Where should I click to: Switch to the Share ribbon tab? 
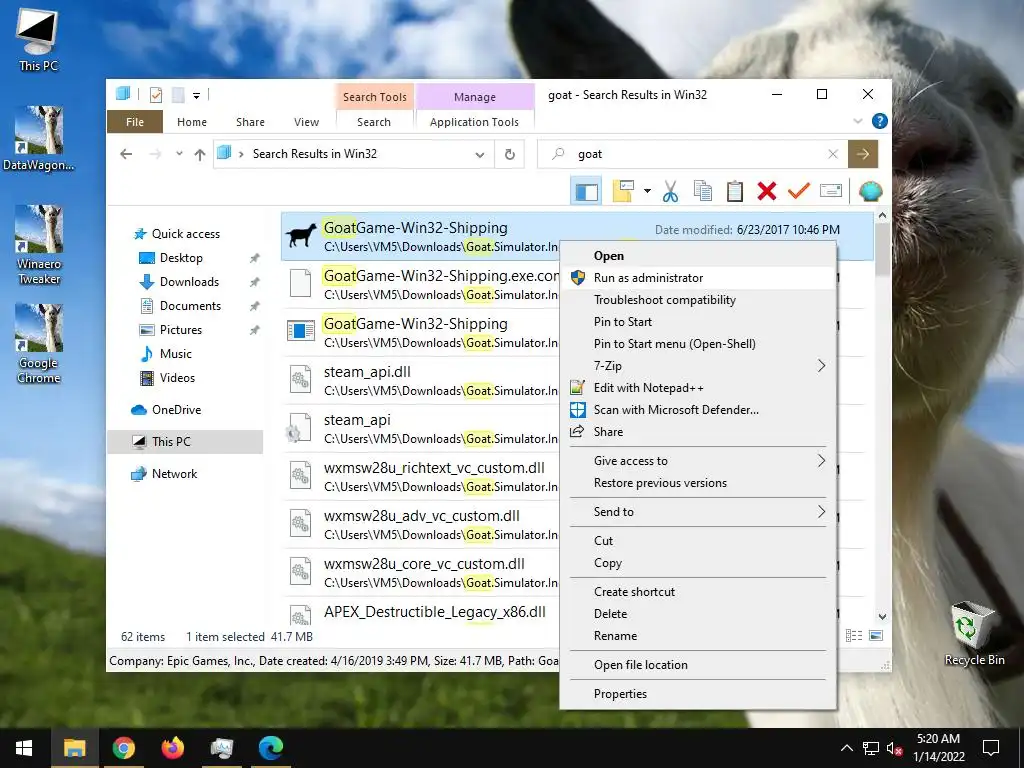point(250,122)
